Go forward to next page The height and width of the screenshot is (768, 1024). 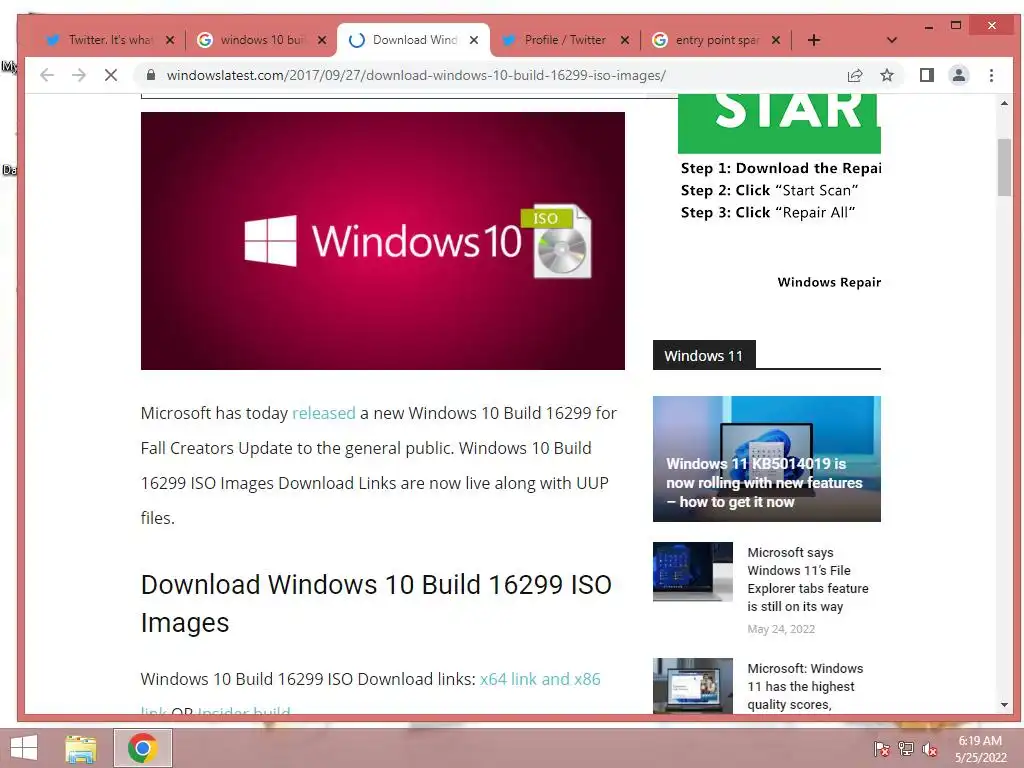tap(79, 75)
